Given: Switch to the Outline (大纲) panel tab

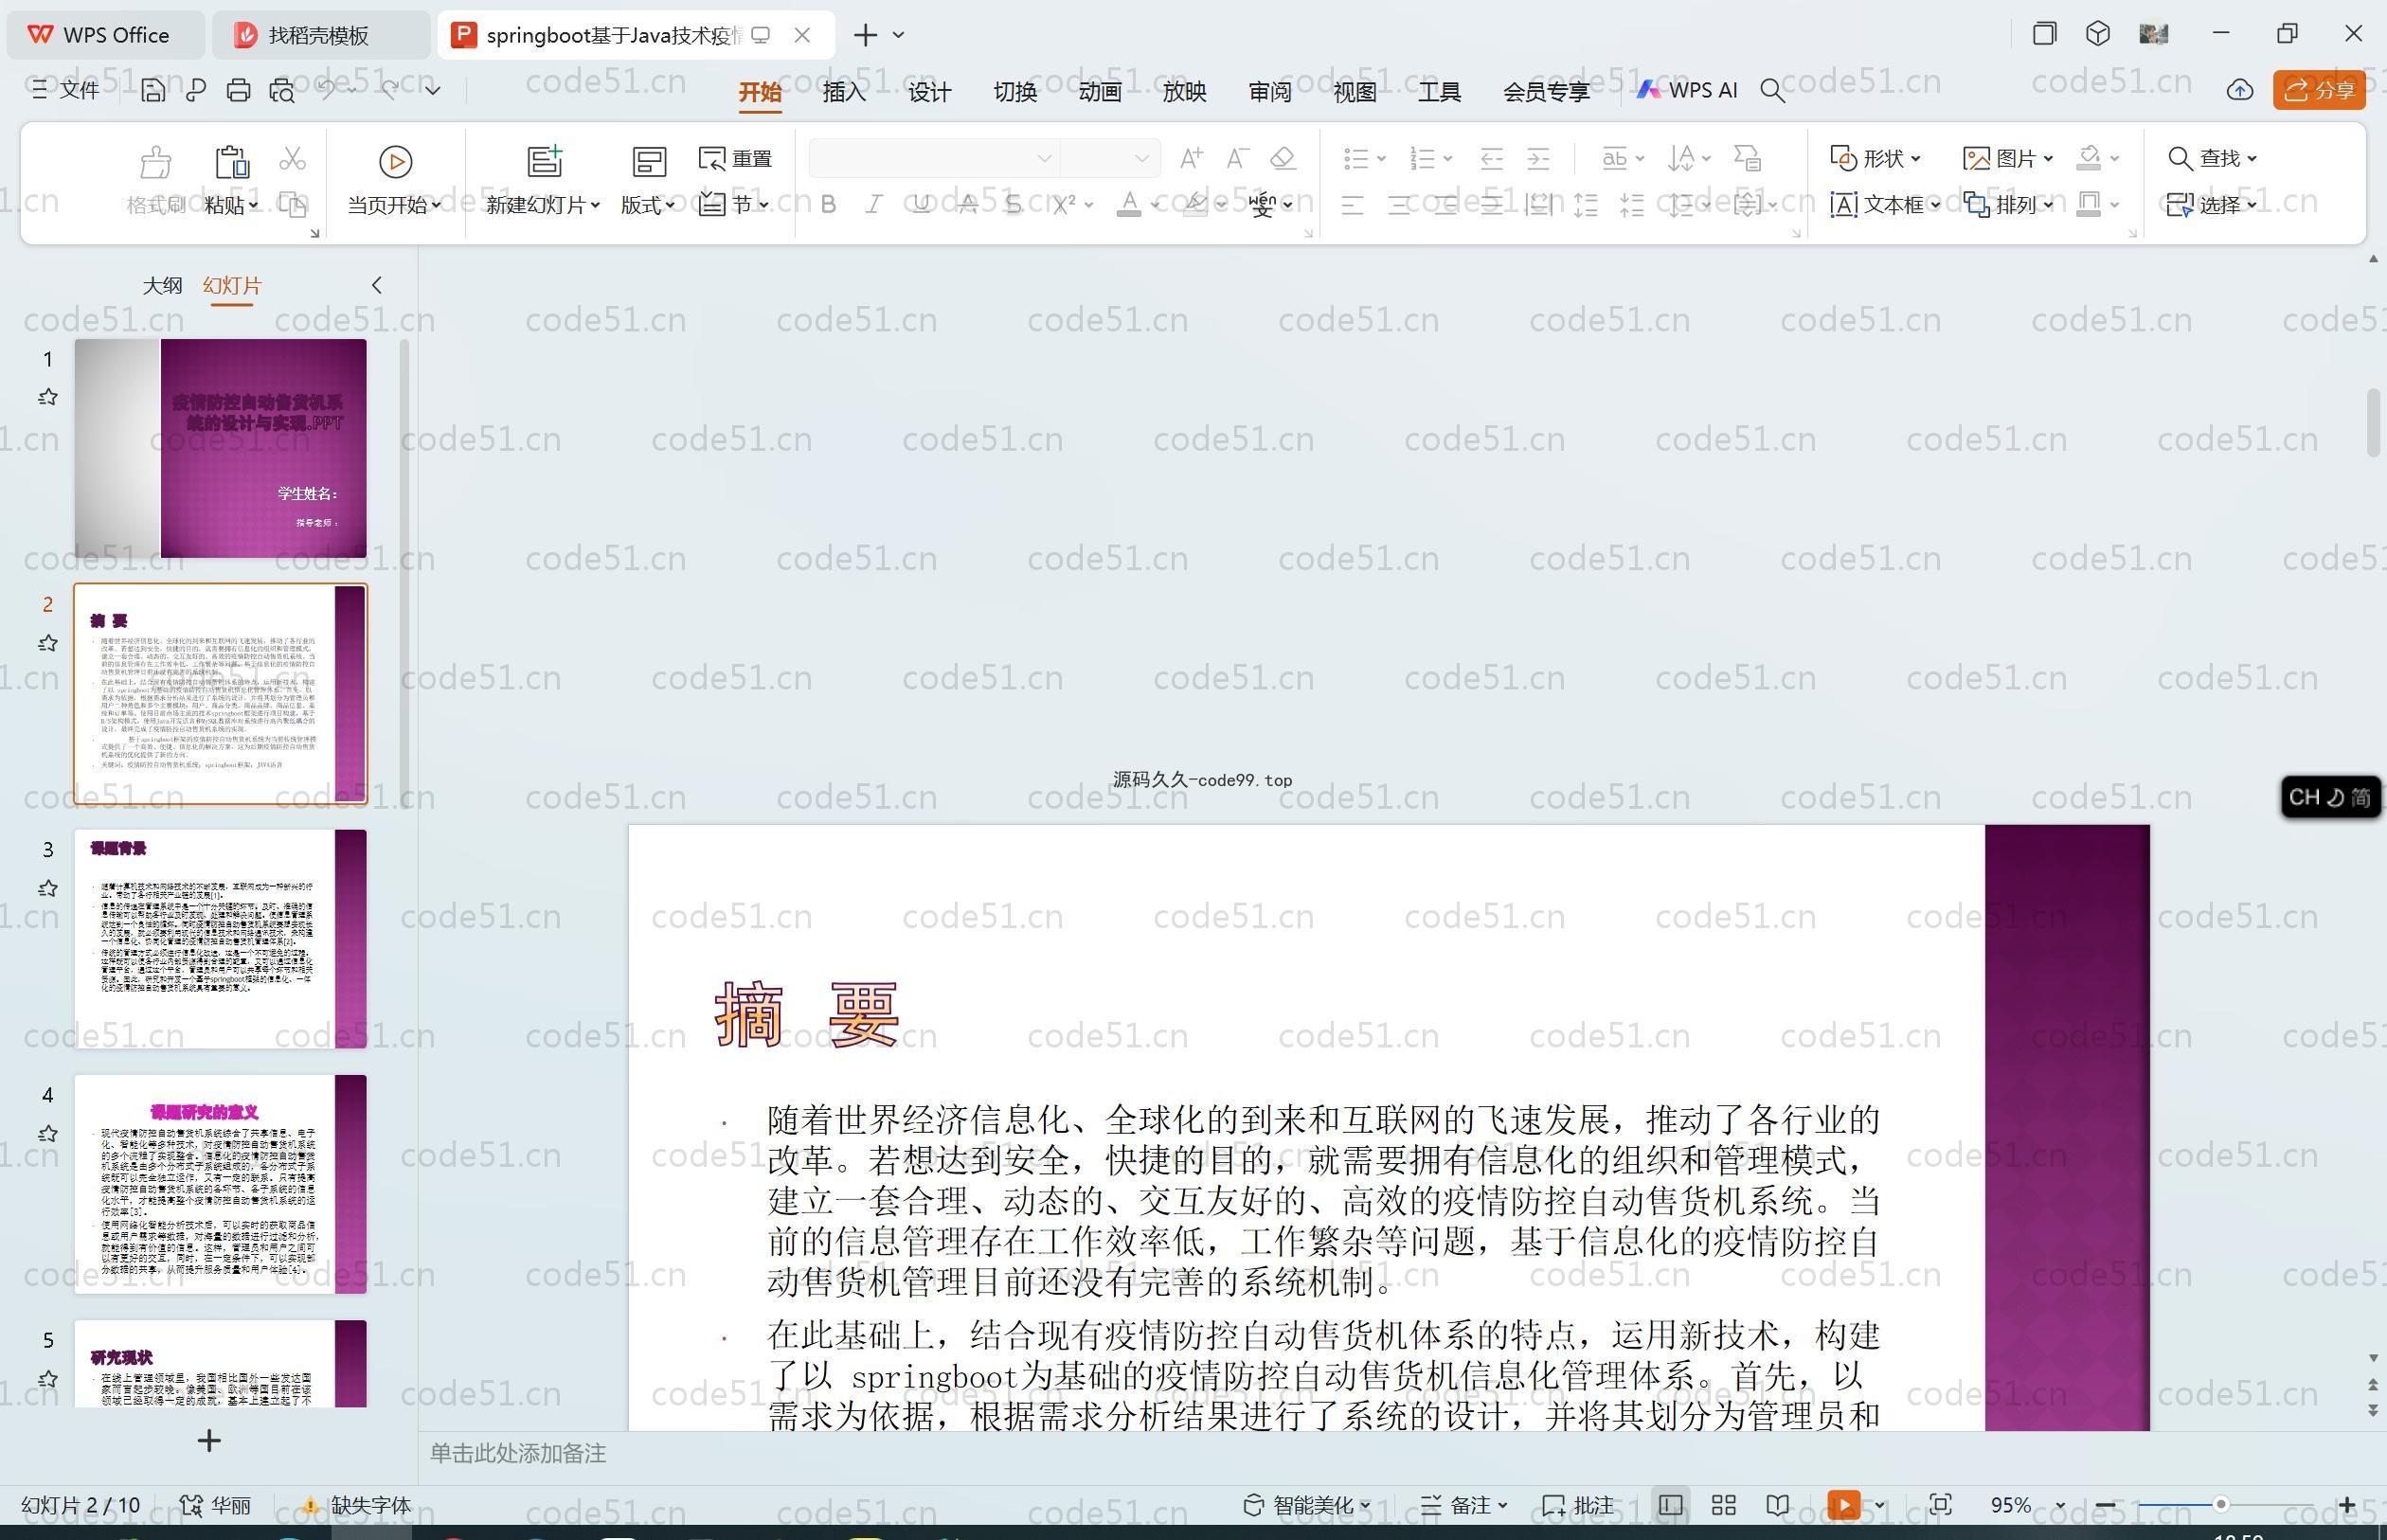Looking at the screenshot, I should 162,285.
